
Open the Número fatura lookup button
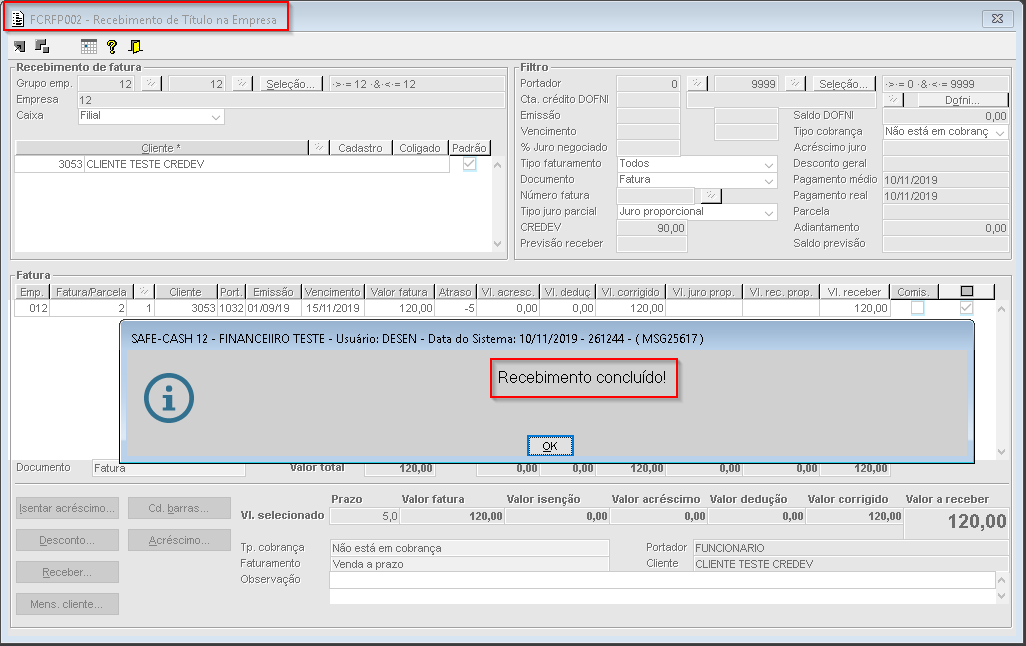tap(711, 195)
